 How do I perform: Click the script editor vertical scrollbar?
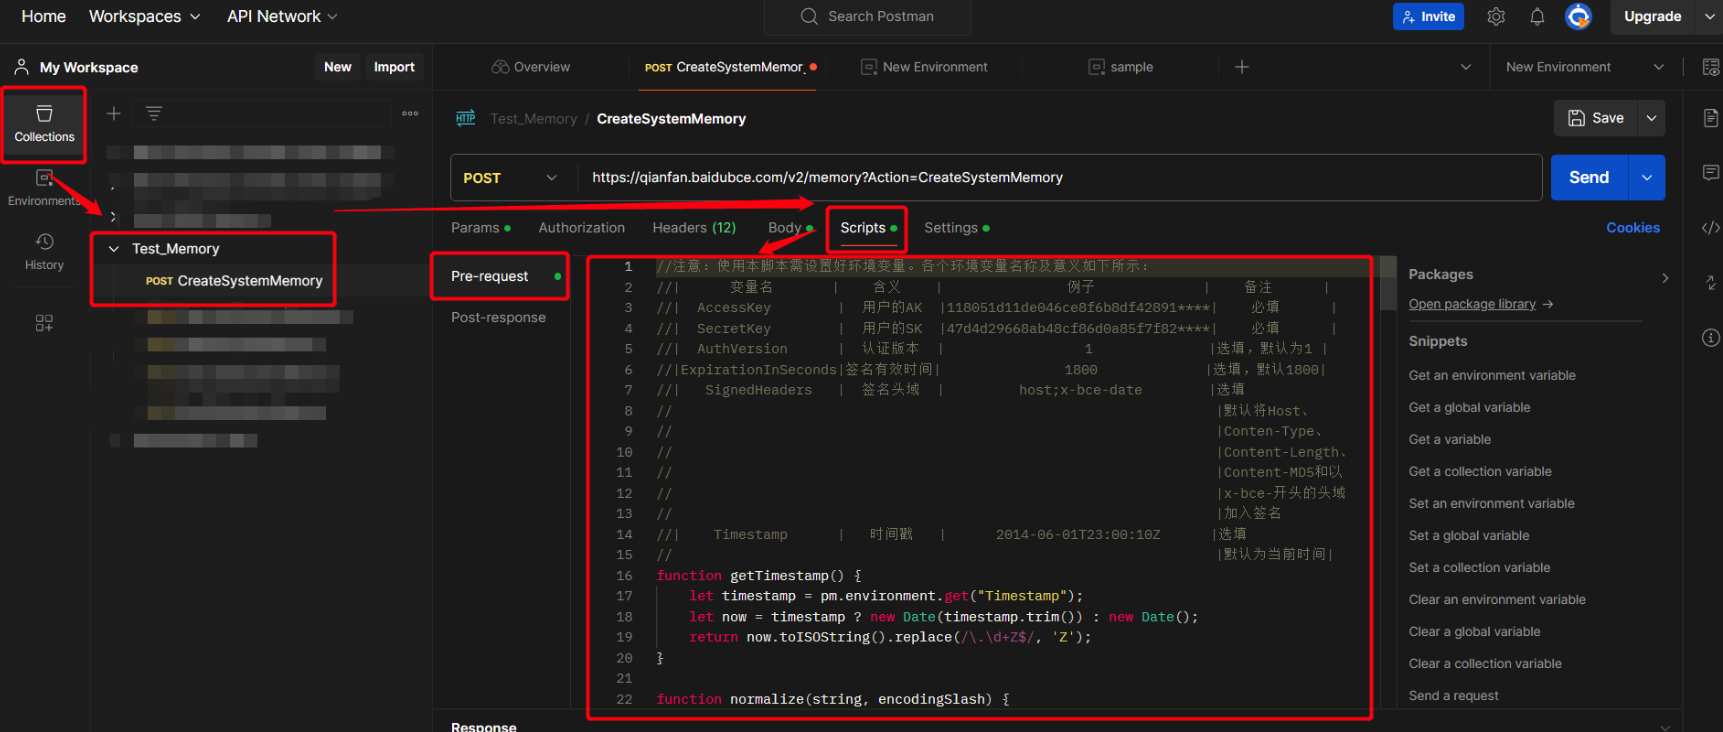click(x=1388, y=284)
